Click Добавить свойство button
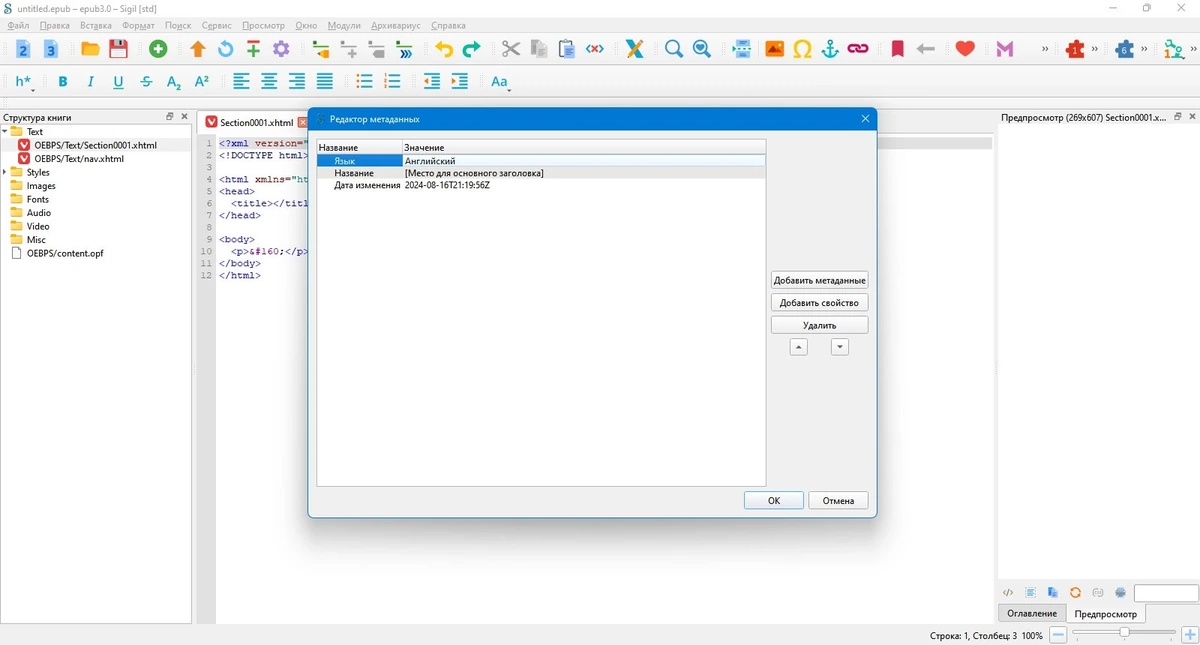This screenshot has height=645, width=1200. [820, 303]
